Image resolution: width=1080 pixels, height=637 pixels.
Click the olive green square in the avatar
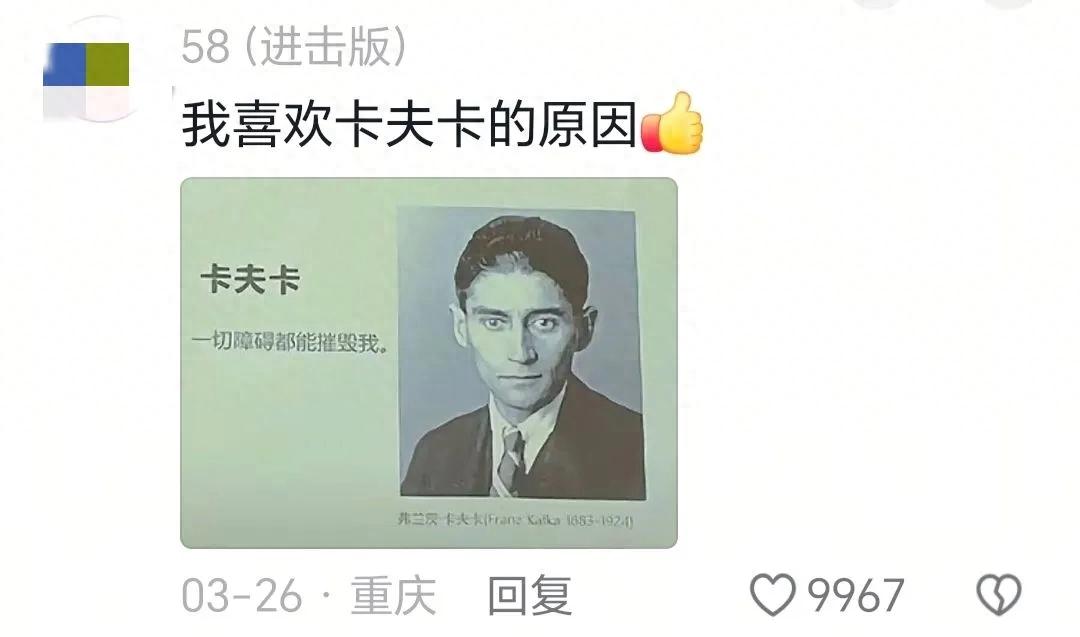coord(107,65)
